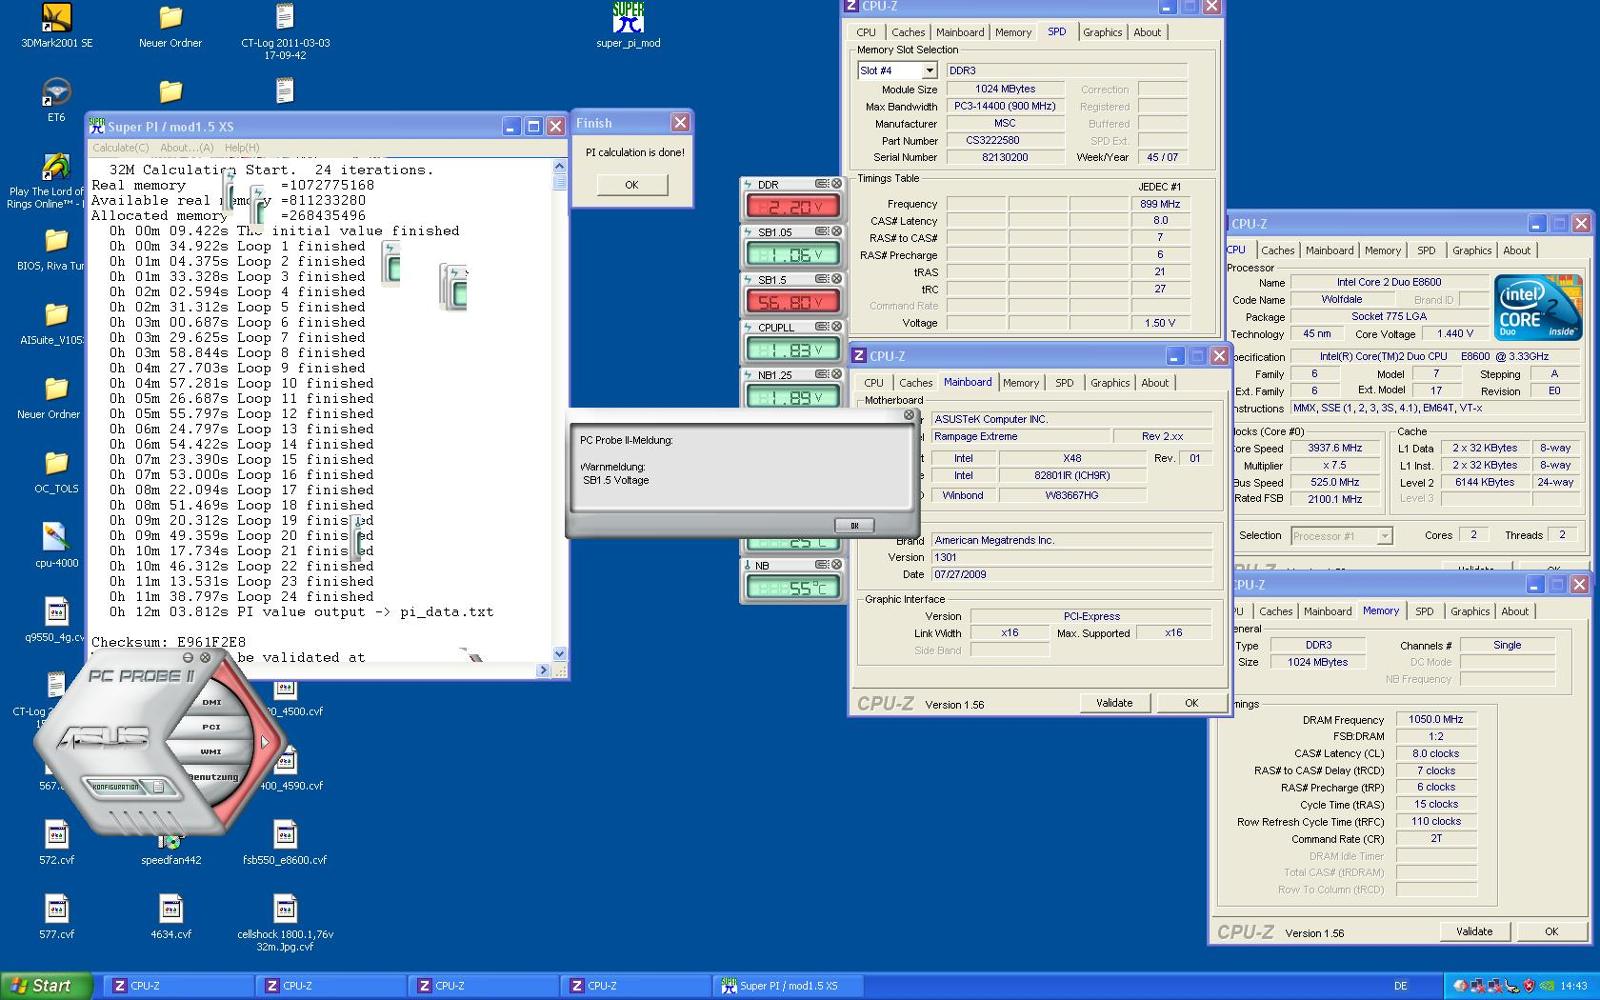
Task: Select About tab in Memory CPU-Z window
Action: [1514, 611]
